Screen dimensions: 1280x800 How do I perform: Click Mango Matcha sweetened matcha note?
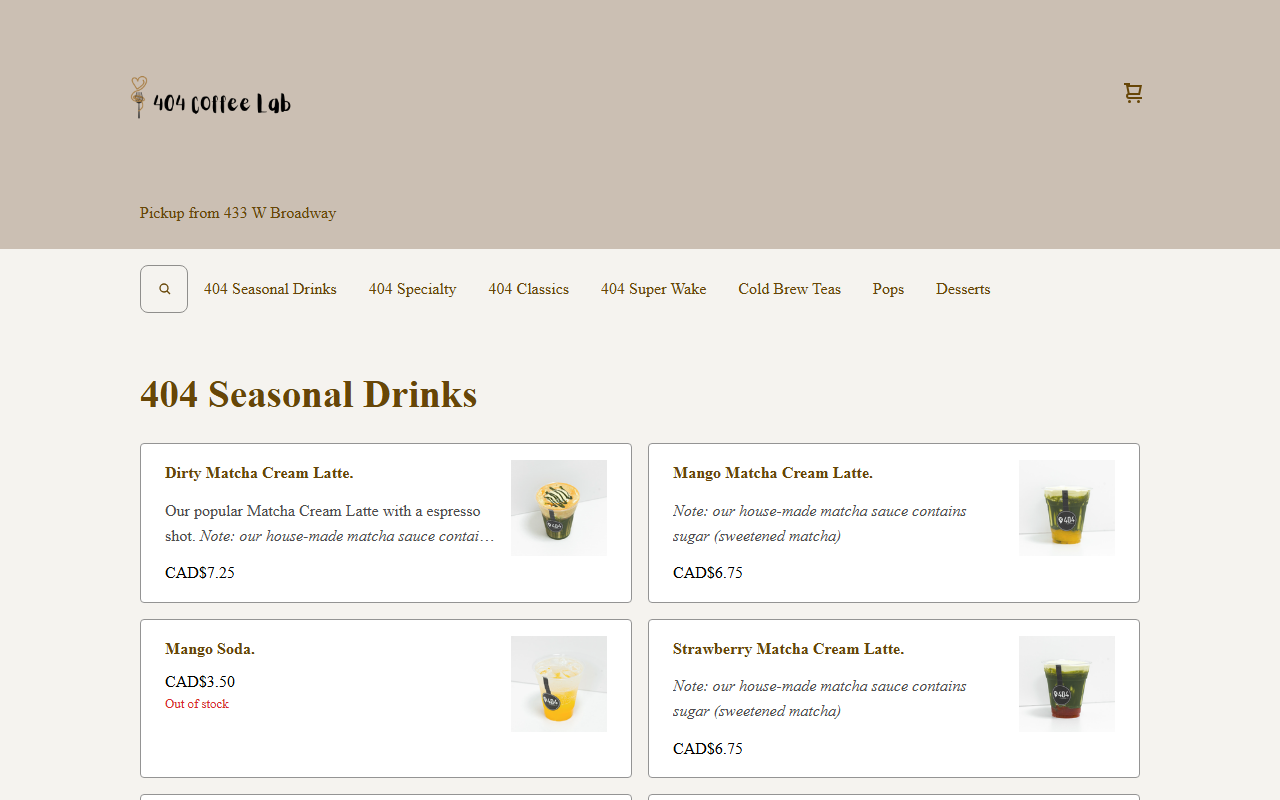[x=820, y=523]
